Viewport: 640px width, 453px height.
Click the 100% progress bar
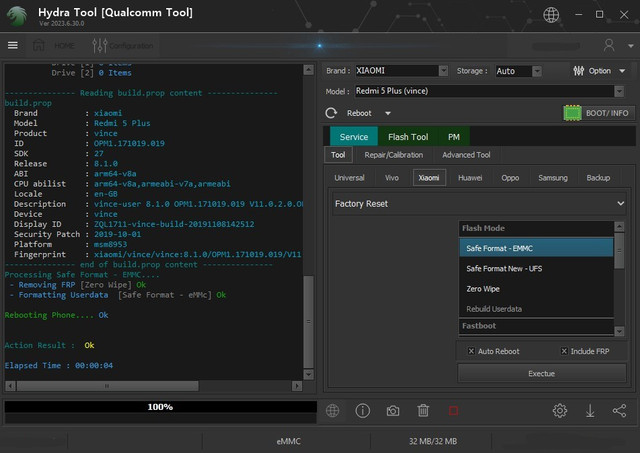(160, 407)
